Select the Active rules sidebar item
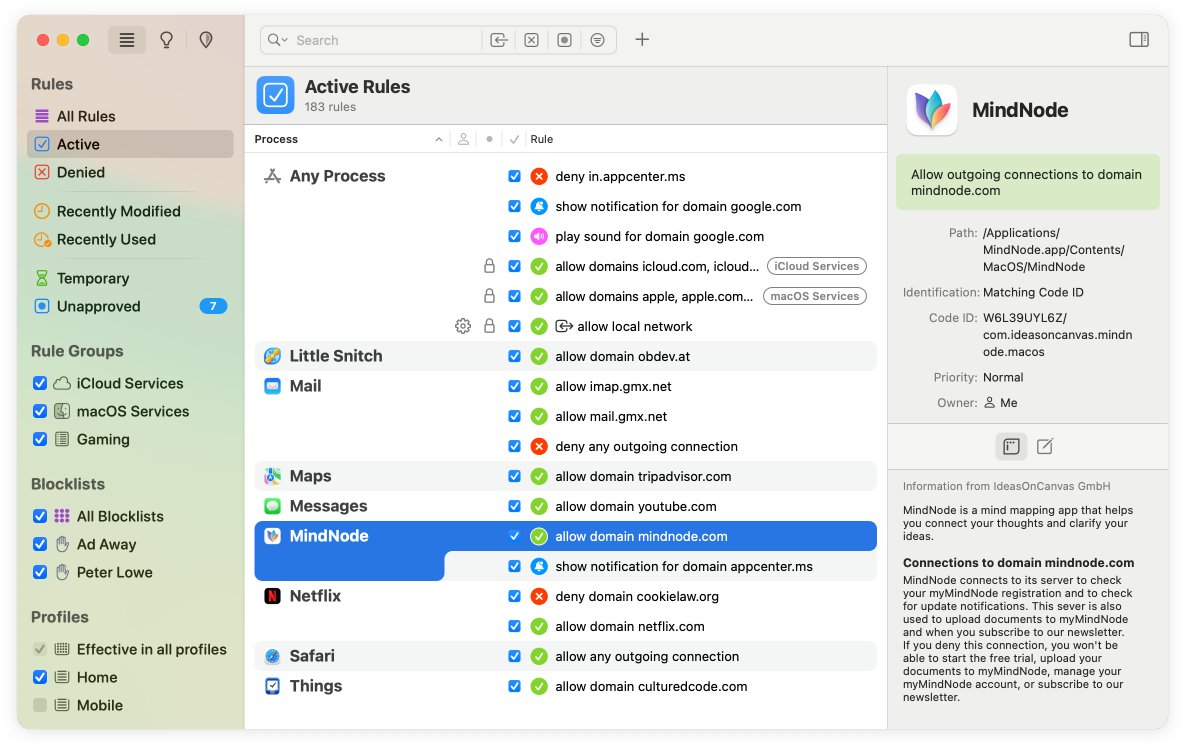The width and height of the screenshot is (1185, 748). (x=130, y=144)
